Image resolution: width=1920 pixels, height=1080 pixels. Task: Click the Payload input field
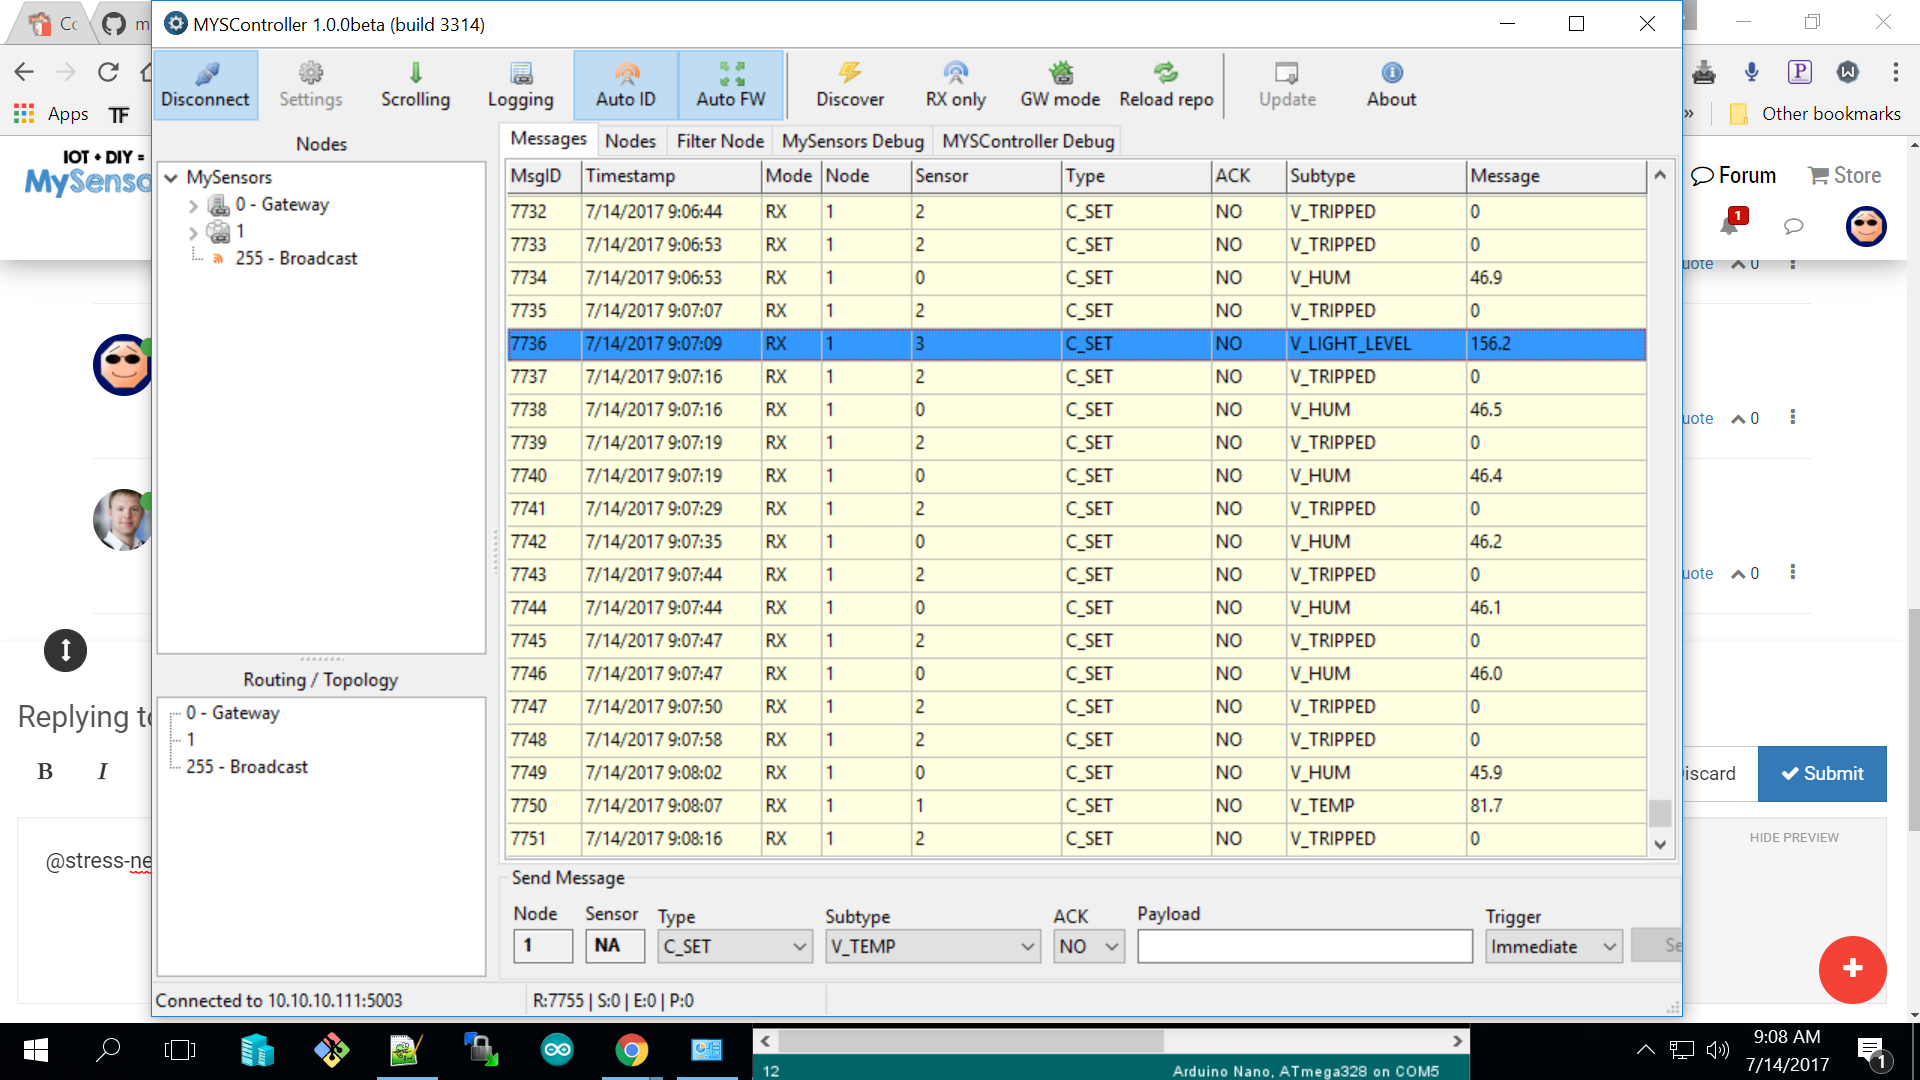pos(1304,946)
